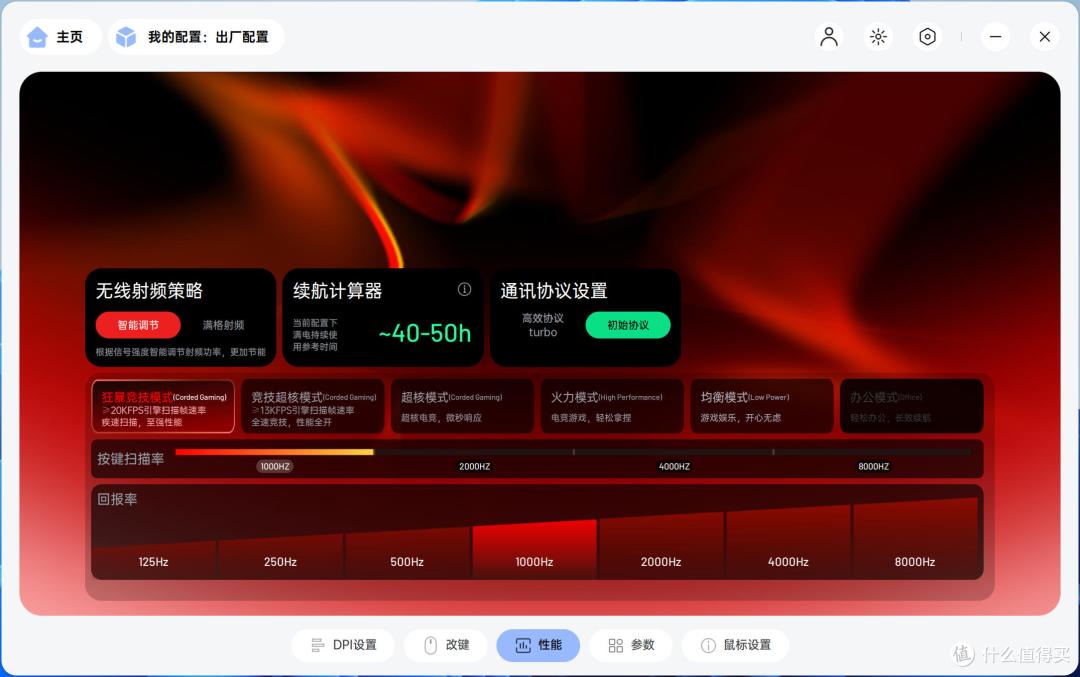Minimize the window
1080x677 pixels.
click(995, 37)
